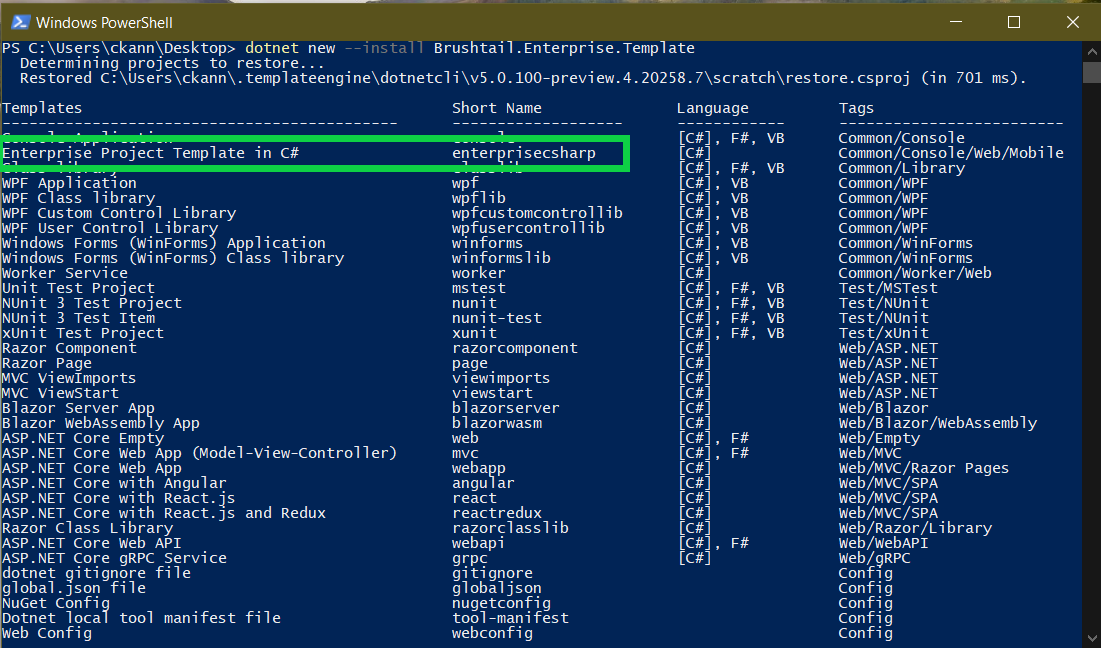Click the 'Common/Worker/Web' tag
The height and width of the screenshot is (648, 1101).
(x=915, y=273)
